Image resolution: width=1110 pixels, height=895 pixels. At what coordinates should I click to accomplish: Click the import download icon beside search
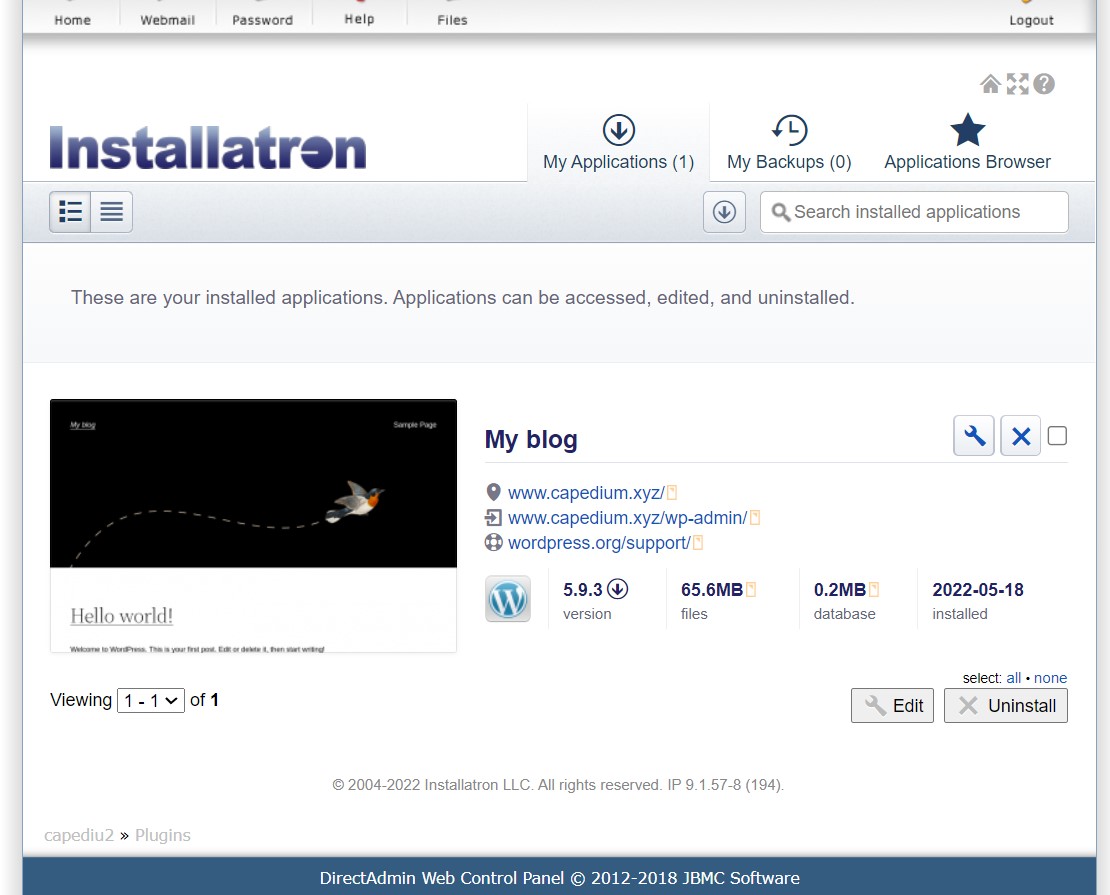tap(724, 212)
